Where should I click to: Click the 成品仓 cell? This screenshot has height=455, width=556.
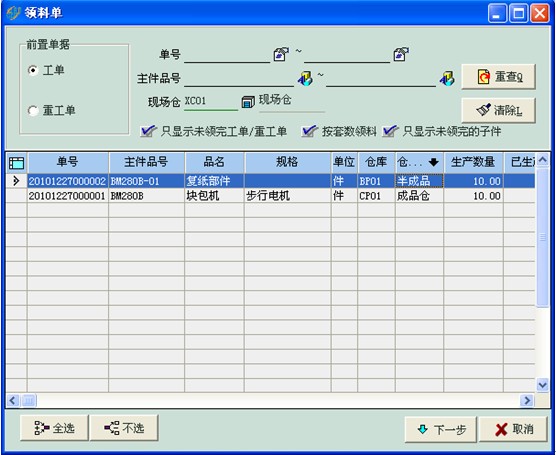419,196
